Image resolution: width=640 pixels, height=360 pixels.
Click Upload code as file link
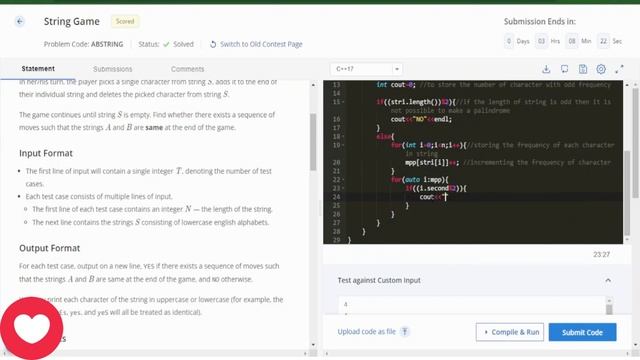367,331
